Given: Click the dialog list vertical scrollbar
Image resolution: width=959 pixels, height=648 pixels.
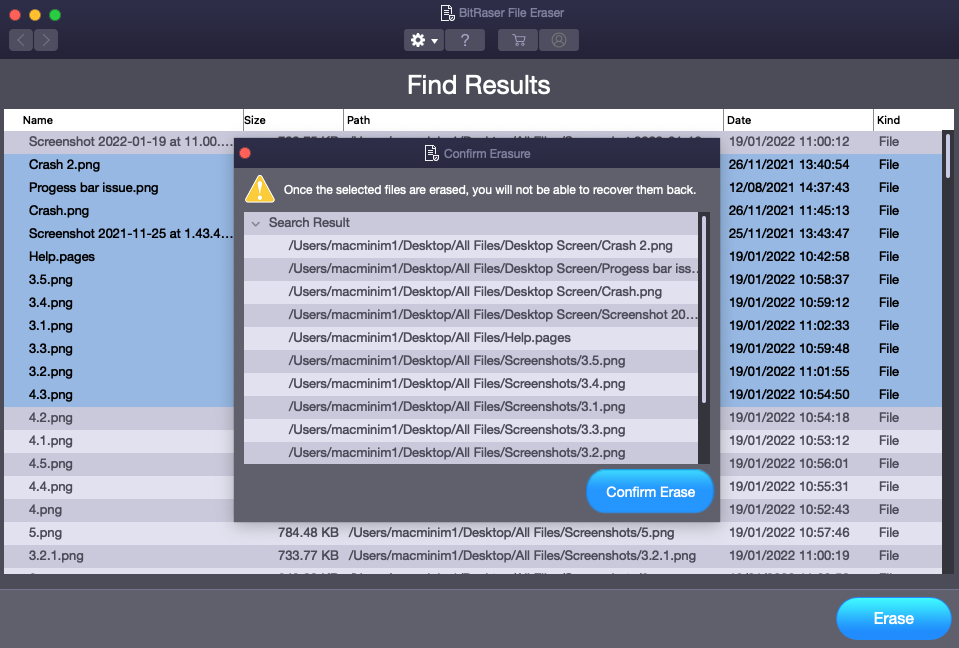Looking at the screenshot, I should (x=704, y=310).
